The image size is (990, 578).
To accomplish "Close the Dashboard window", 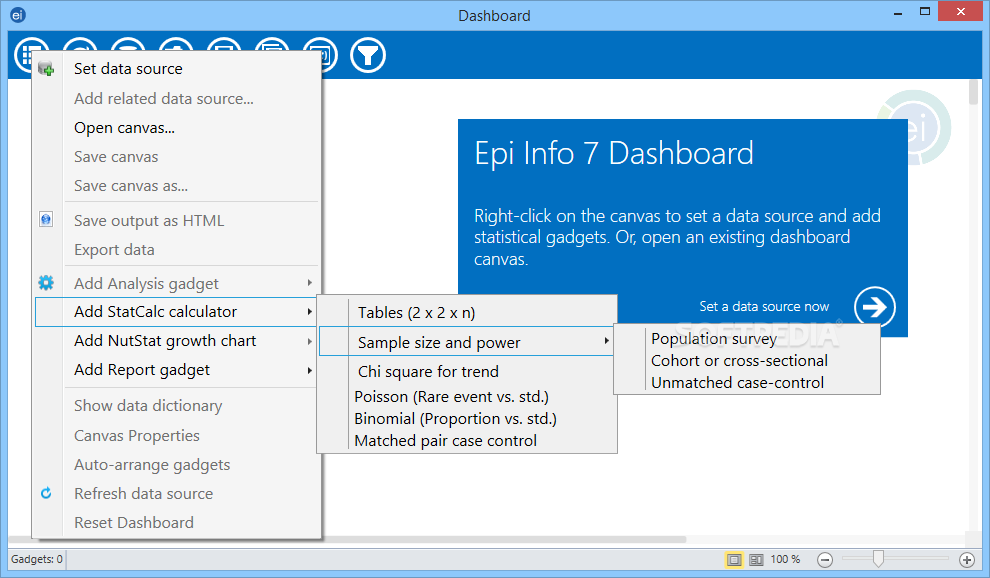I will pos(960,11).
